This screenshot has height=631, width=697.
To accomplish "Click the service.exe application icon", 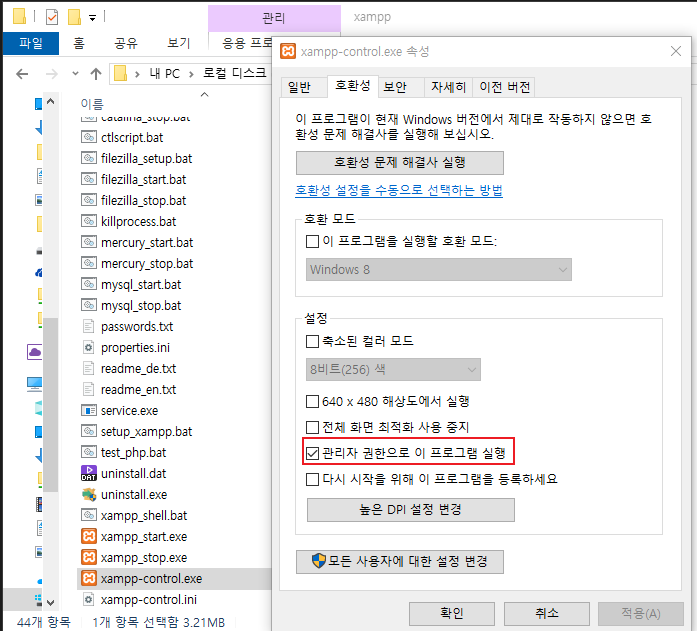I will click(x=89, y=410).
